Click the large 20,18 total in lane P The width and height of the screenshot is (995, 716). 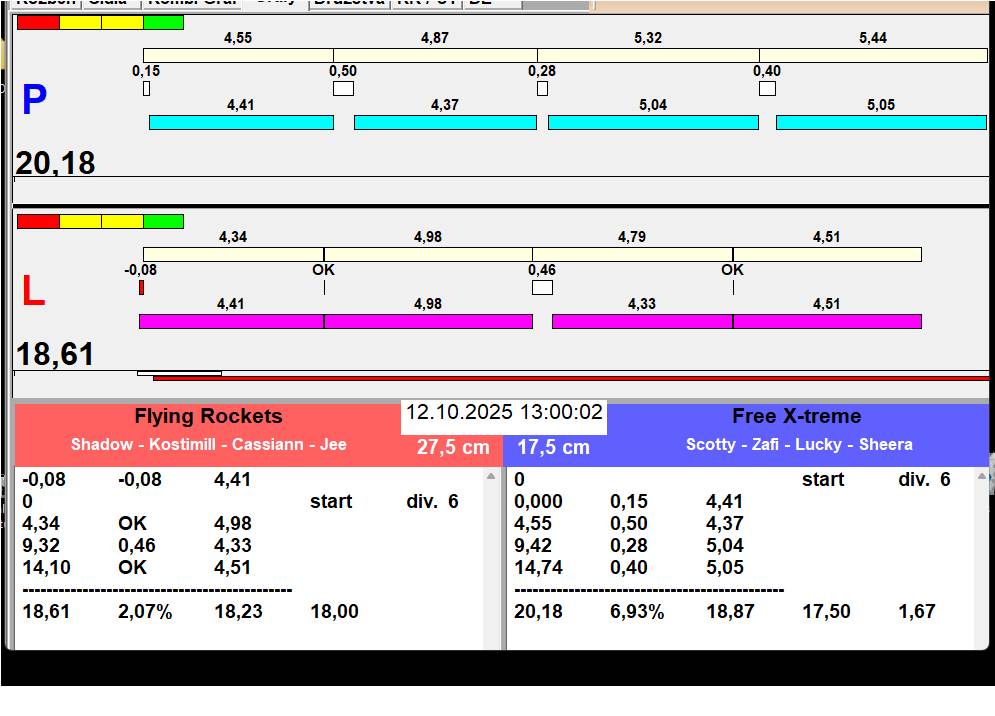[55, 163]
